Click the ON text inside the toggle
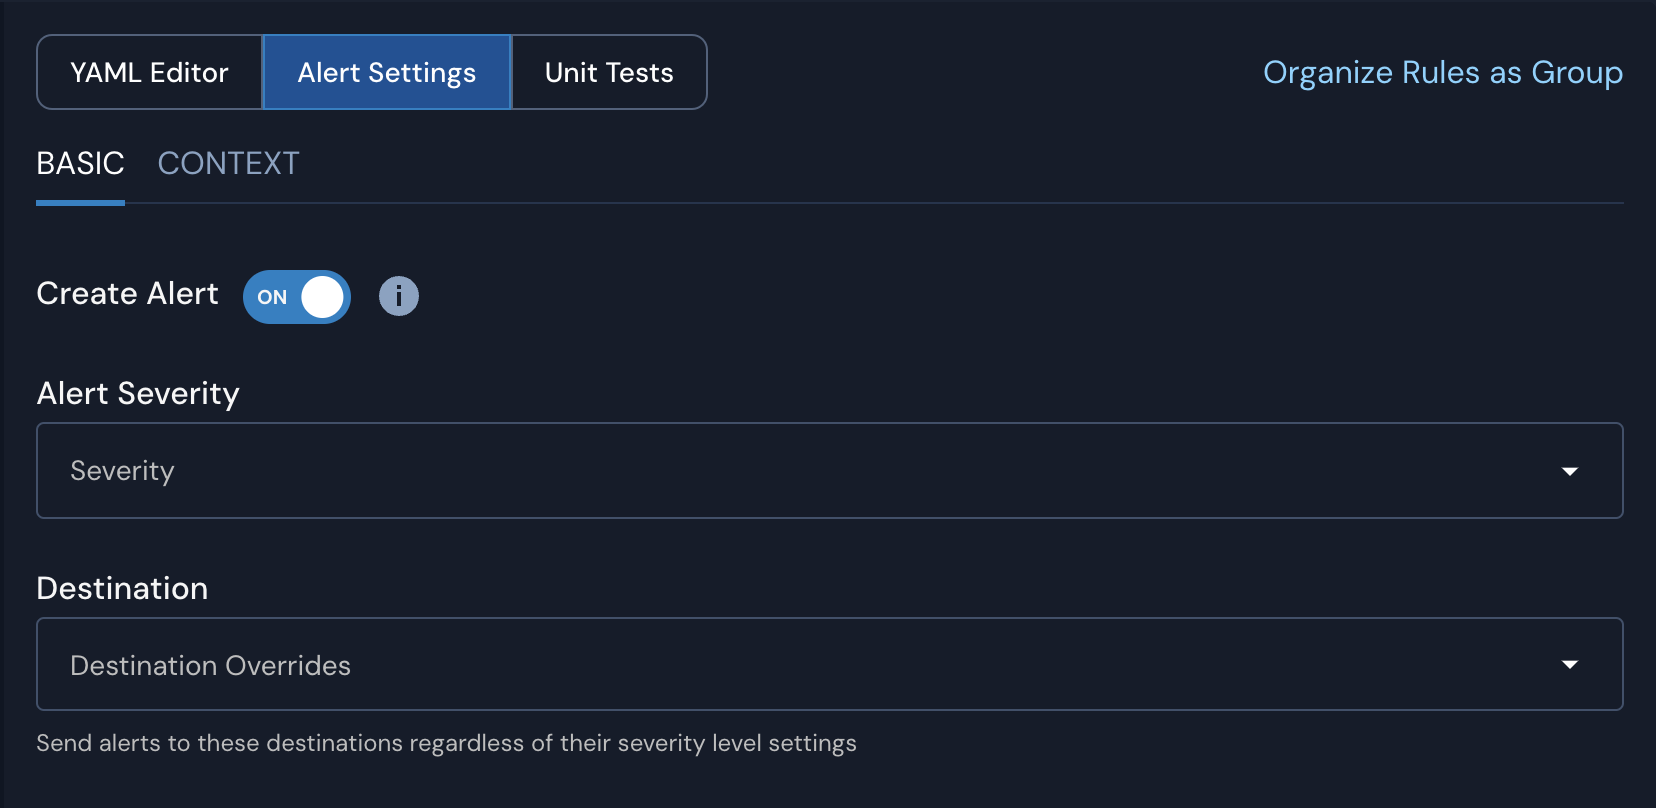1656x808 pixels. tap(272, 297)
